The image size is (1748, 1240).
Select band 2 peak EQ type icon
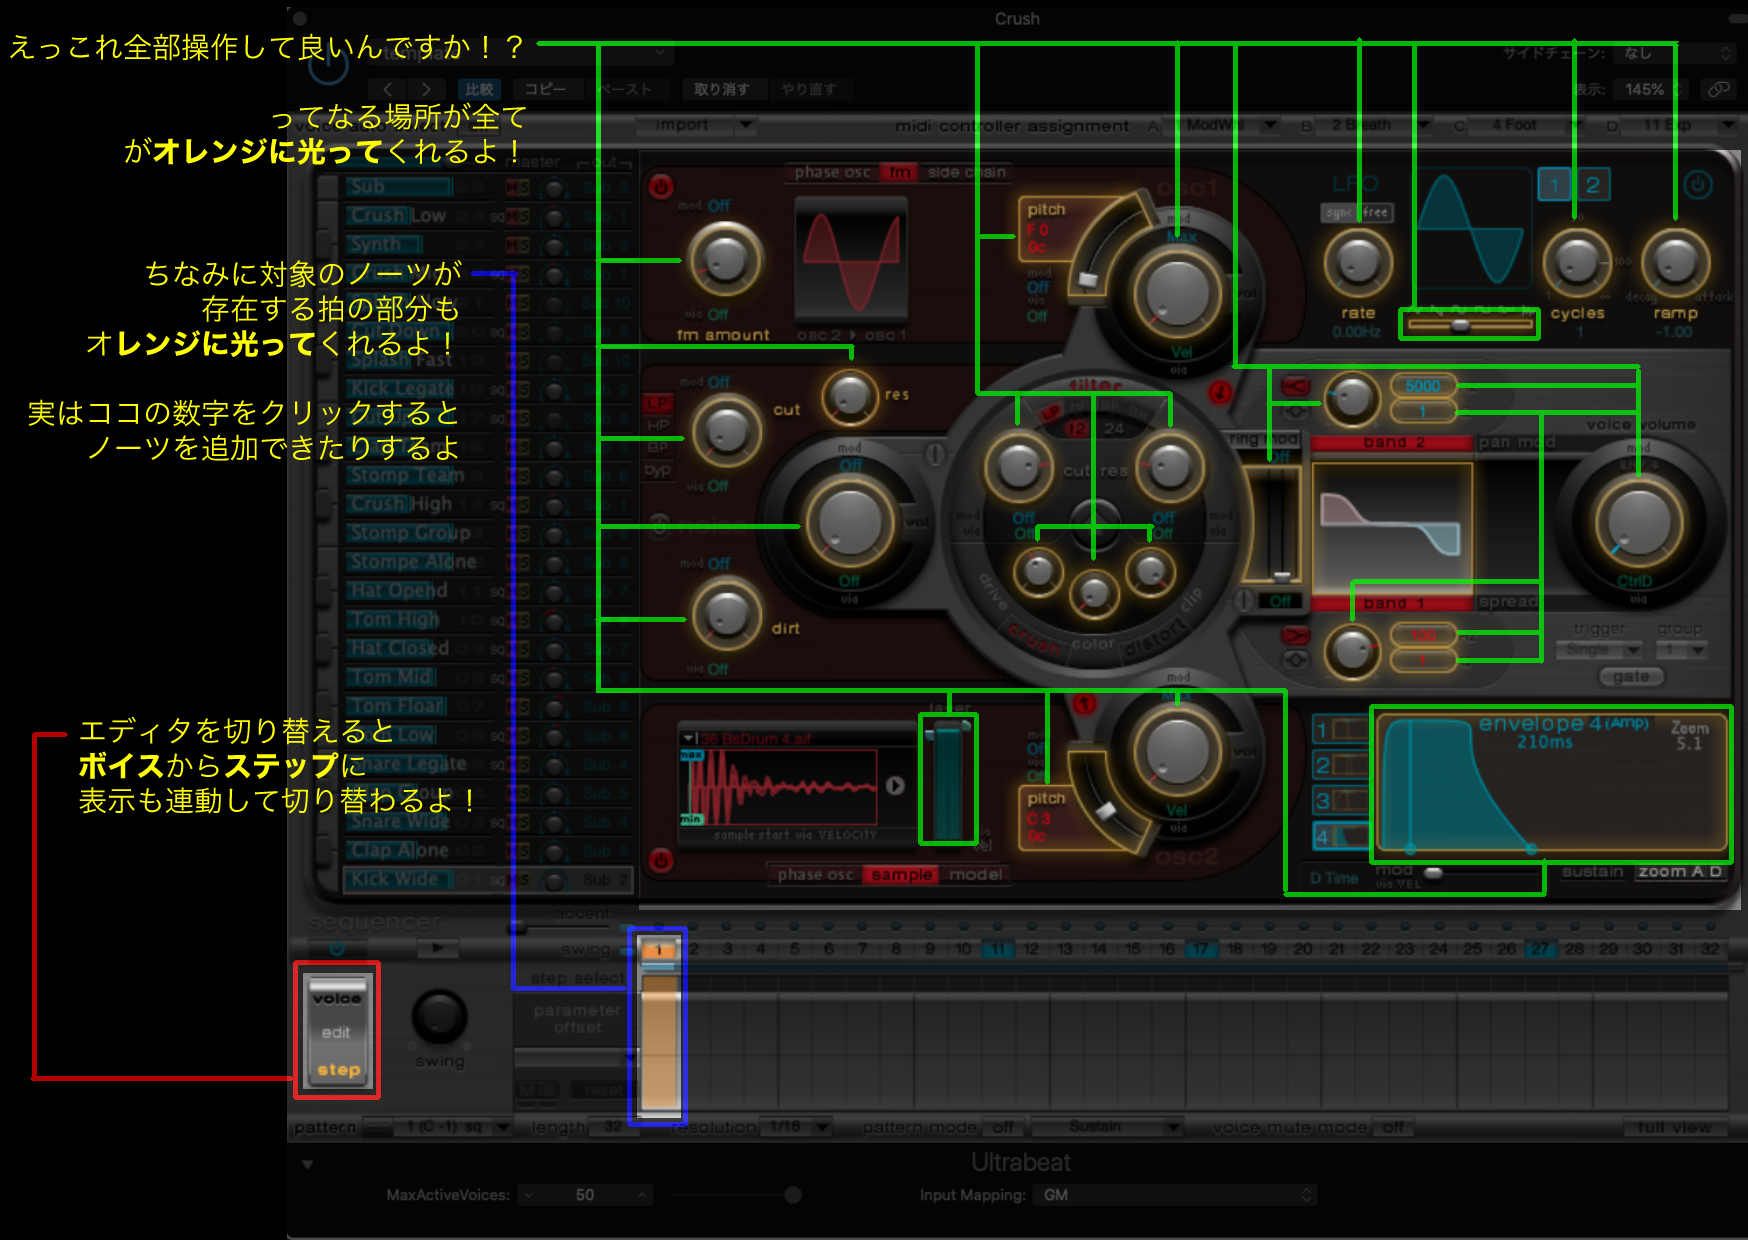[x=1295, y=411]
